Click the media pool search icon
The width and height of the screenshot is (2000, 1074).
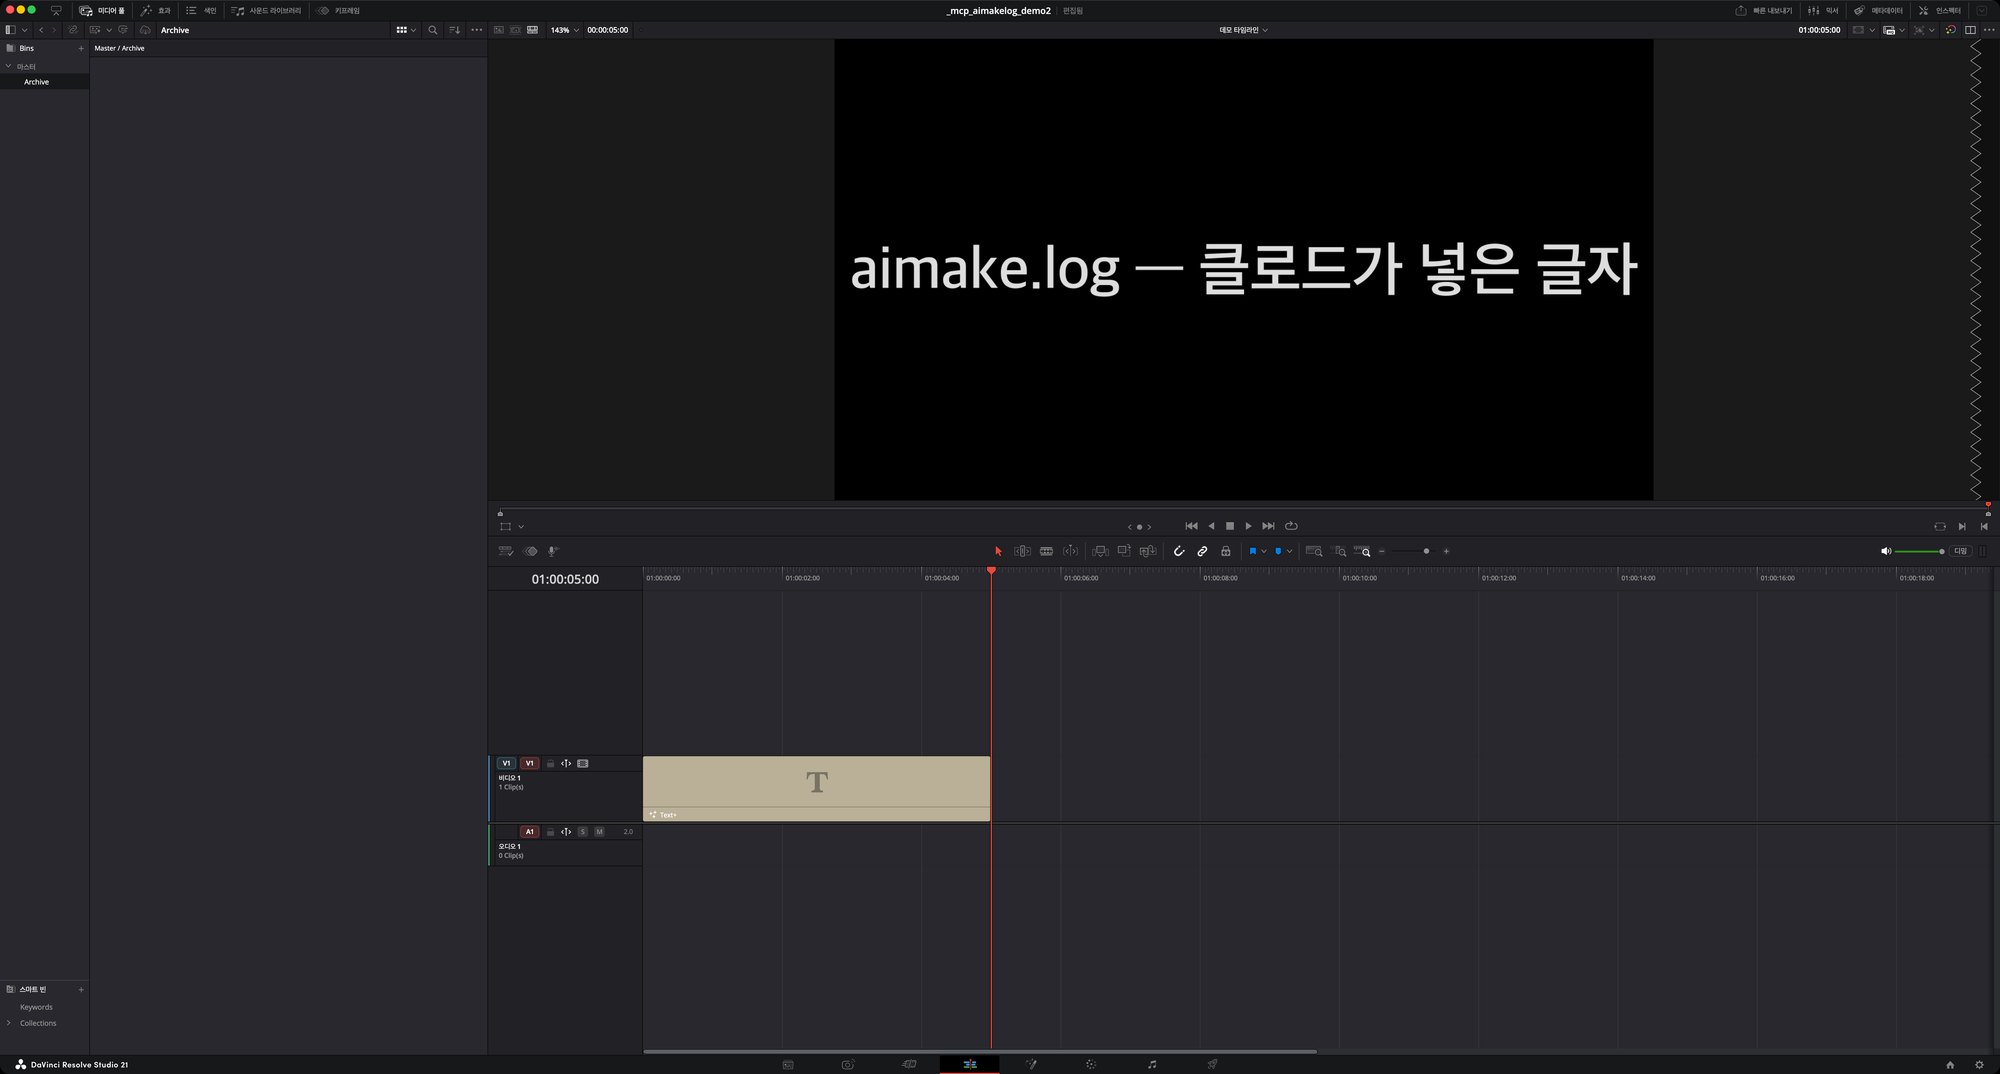coord(433,30)
